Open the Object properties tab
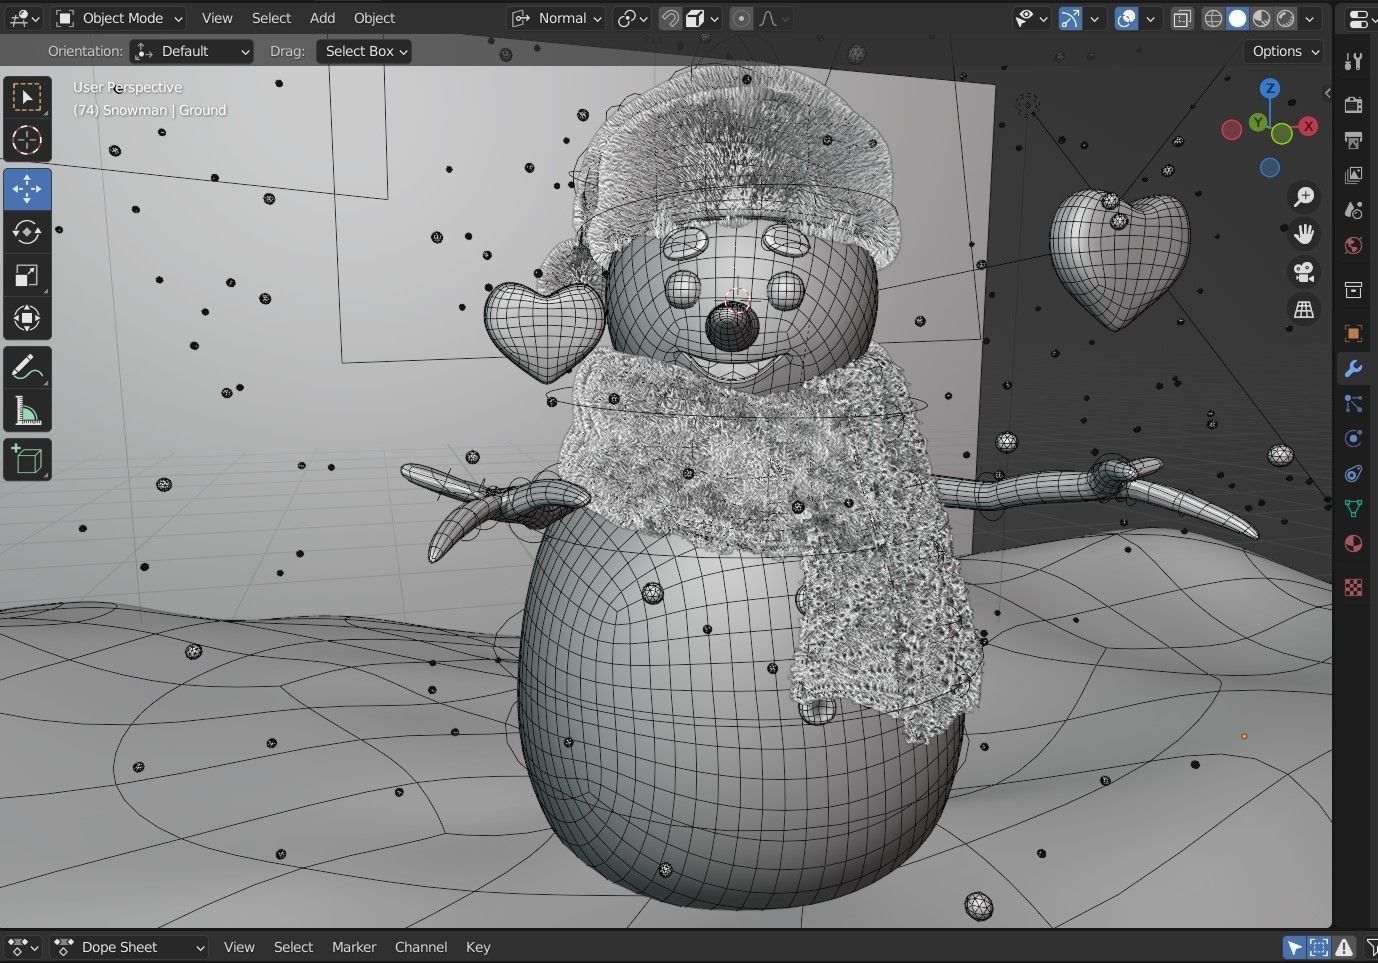This screenshot has height=963, width=1378. point(1353,333)
